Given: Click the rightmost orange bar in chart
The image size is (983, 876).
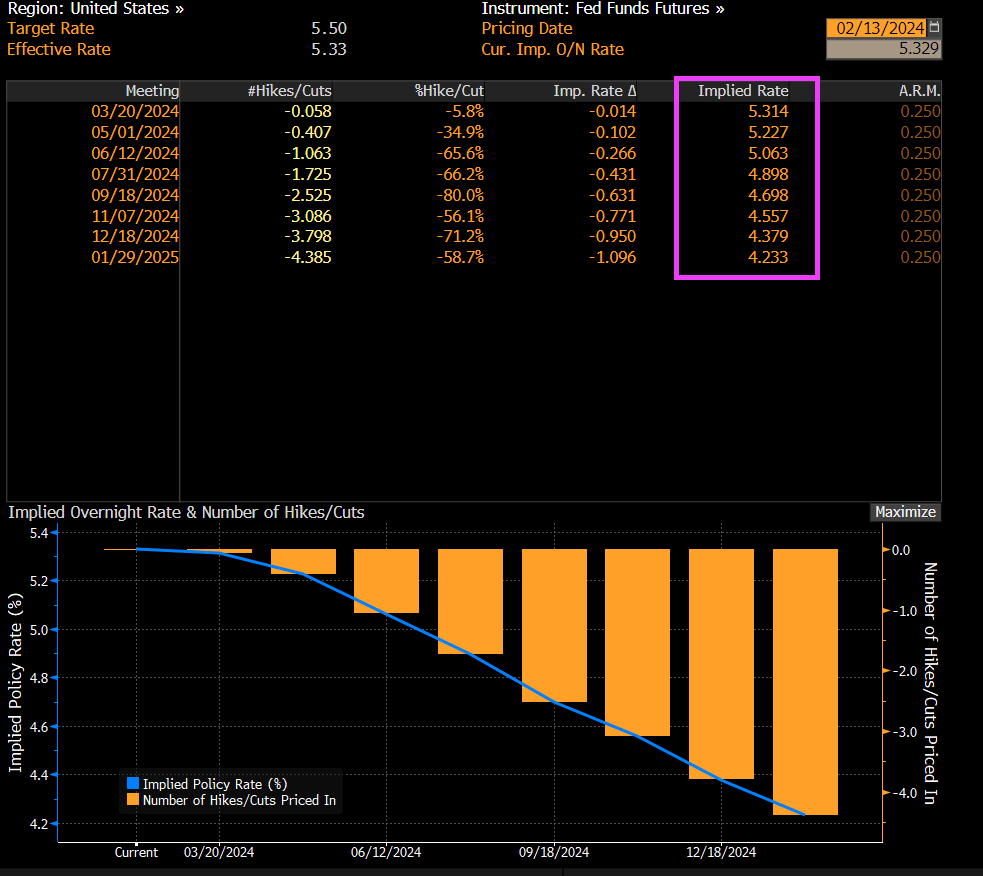Looking at the screenshot, I should coord(805,681).
